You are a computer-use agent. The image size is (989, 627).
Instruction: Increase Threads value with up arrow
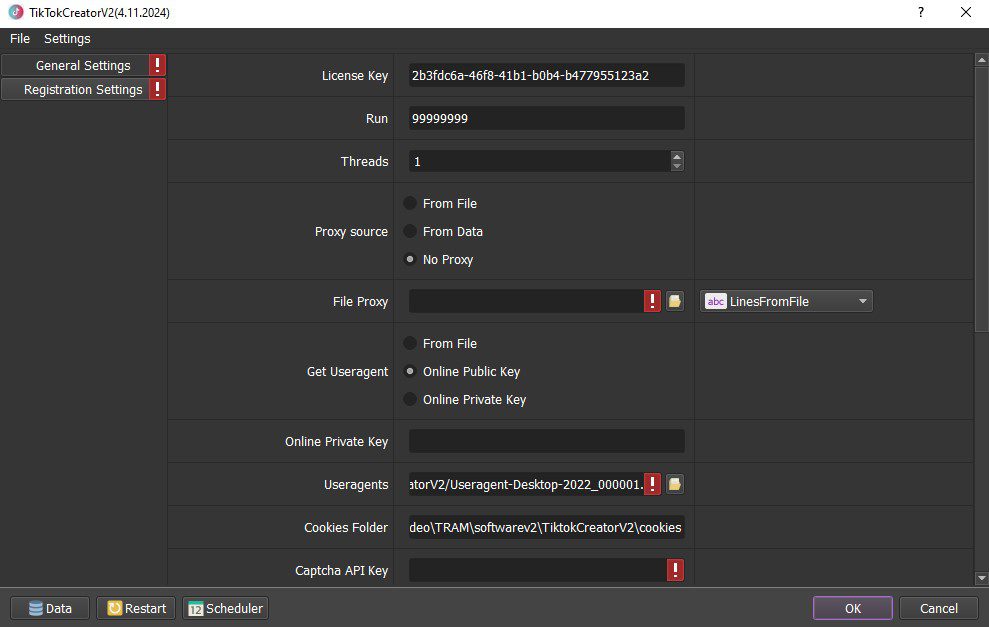[x=677, y=156]
